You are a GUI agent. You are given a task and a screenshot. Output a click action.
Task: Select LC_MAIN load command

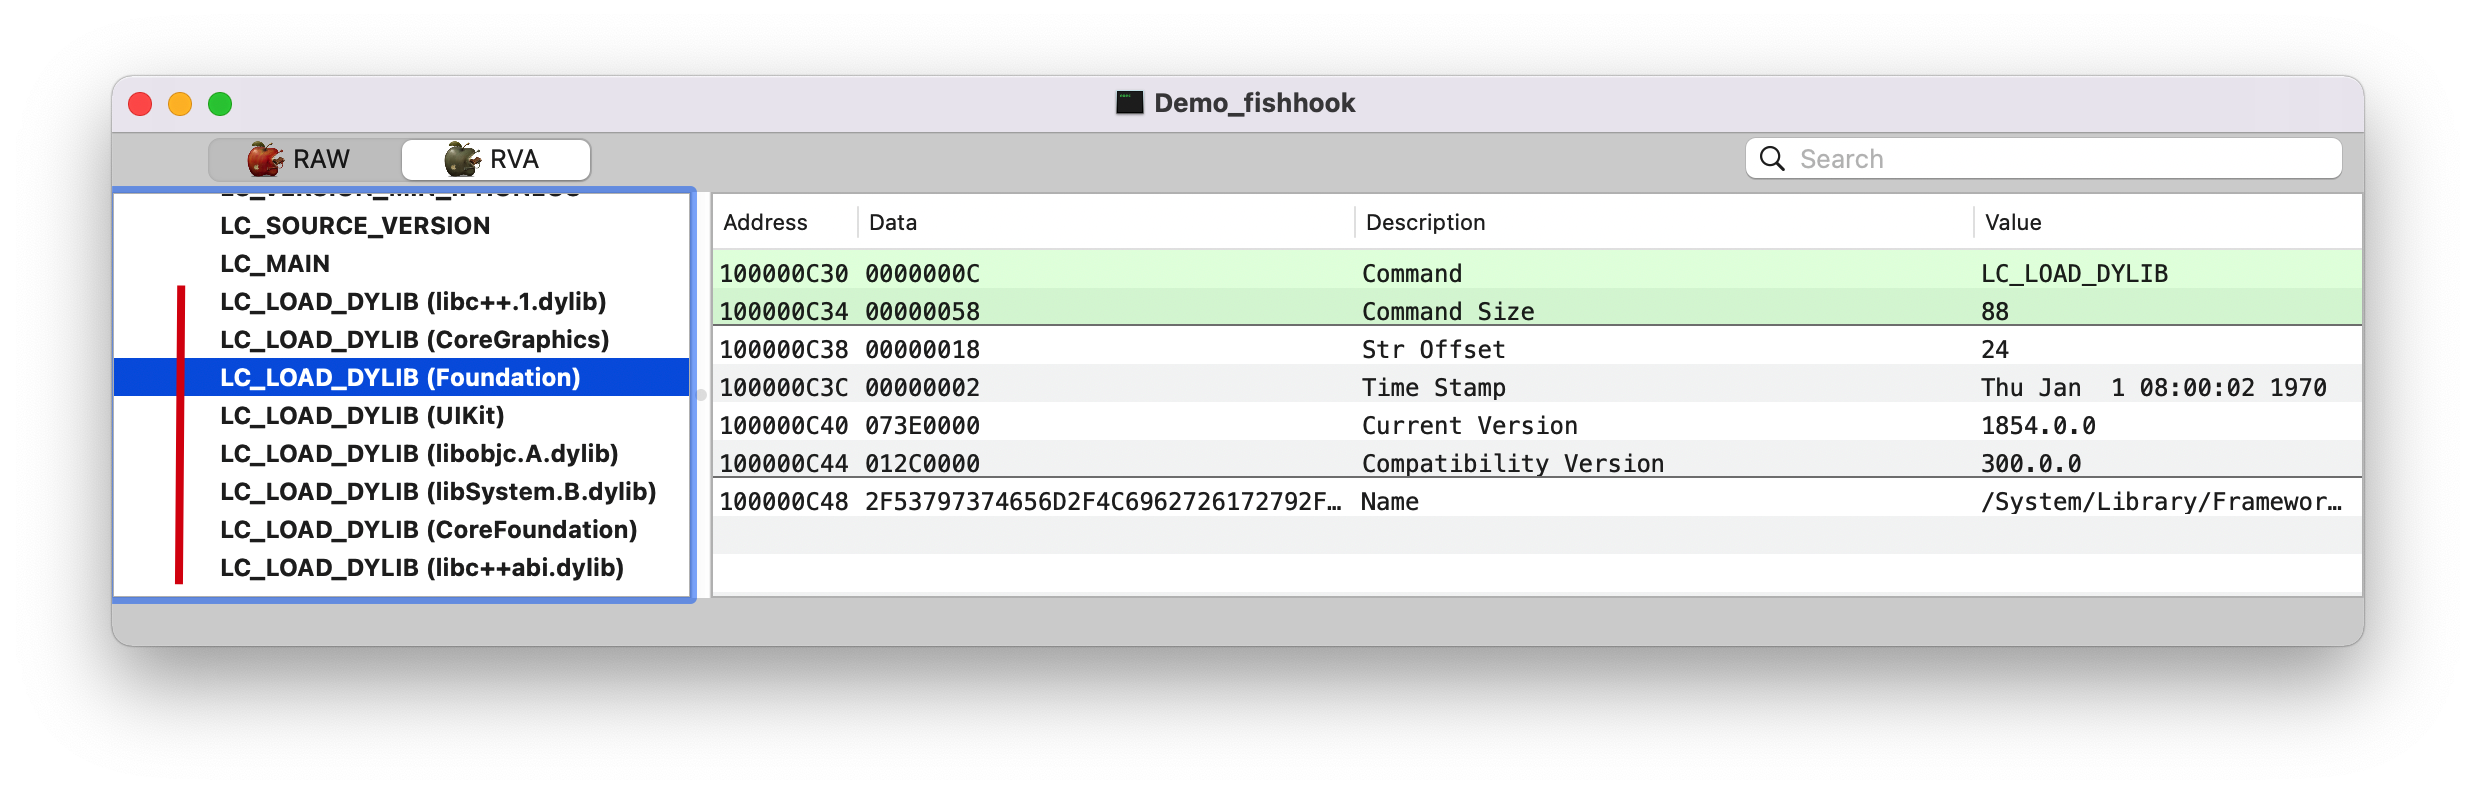(x=275, y=264)
